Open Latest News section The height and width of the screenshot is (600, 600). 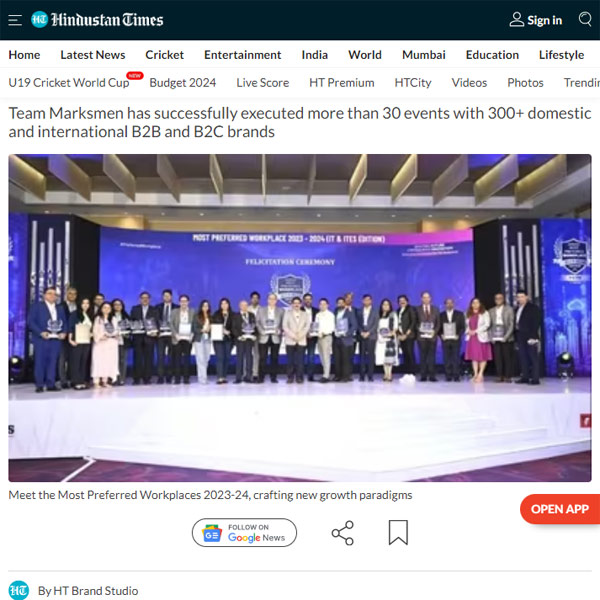[x=93, y=55]
